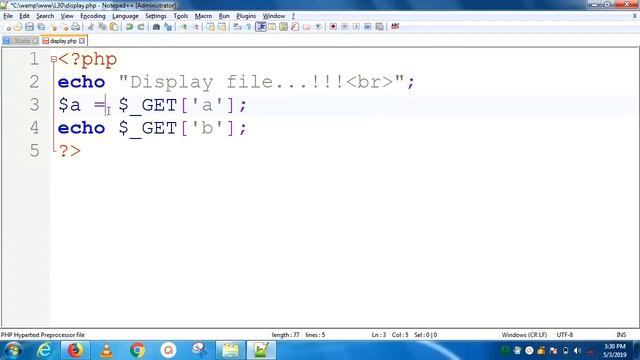Toggle Synchronize Vertical Scrolling button
640x360 pixels.
click(210, 27)
